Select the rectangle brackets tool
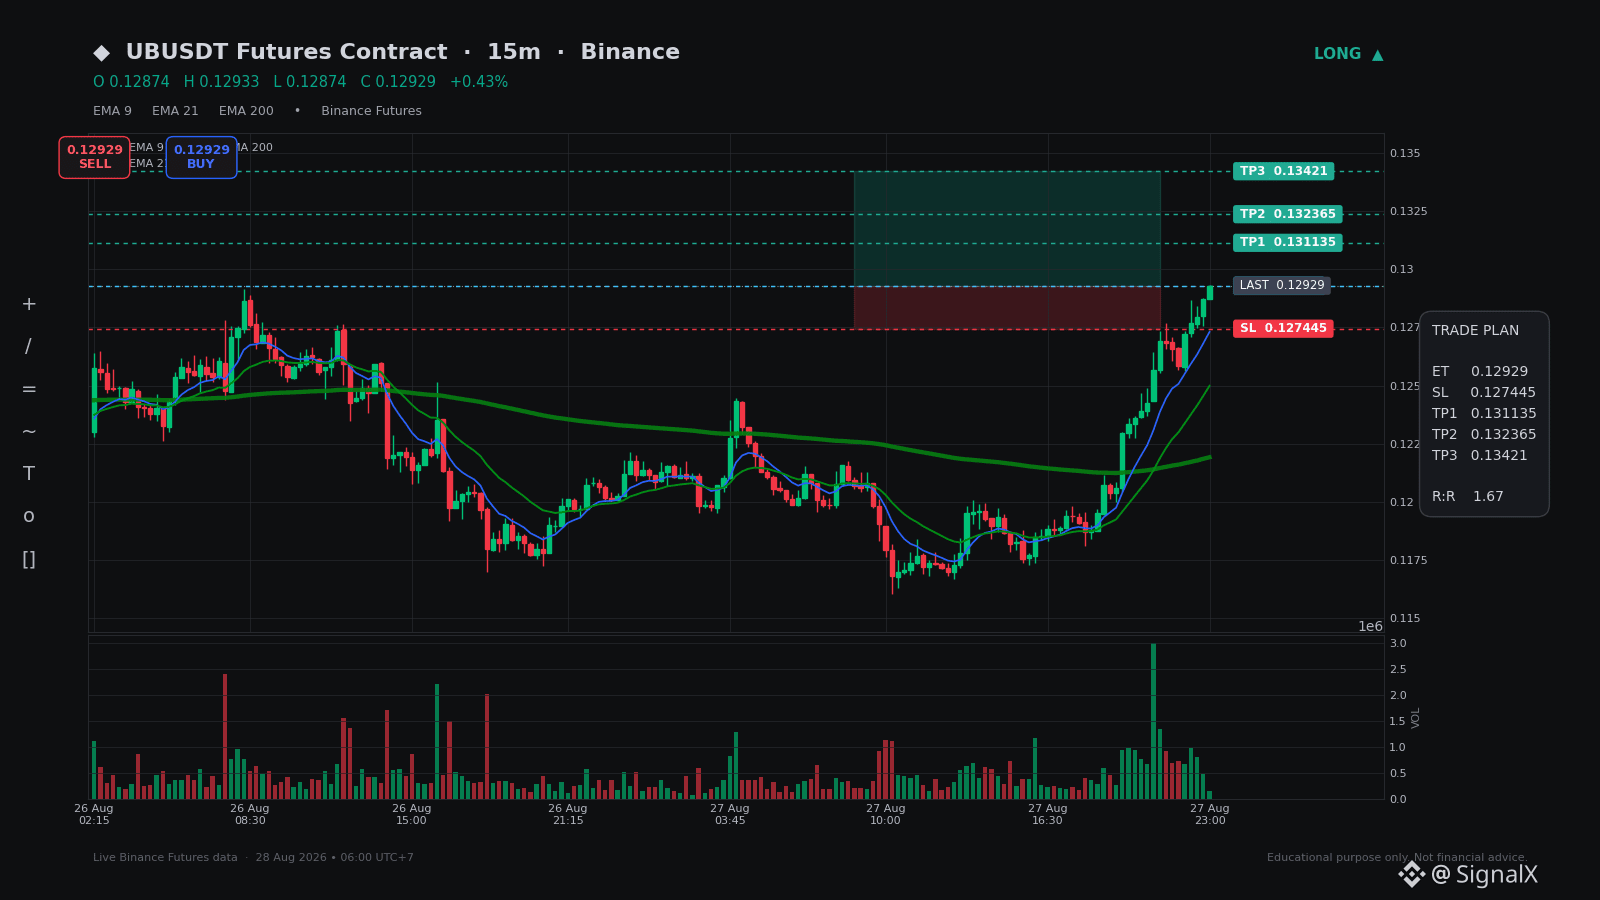The width and height of the screenshot is (1600, 900). 29,559
